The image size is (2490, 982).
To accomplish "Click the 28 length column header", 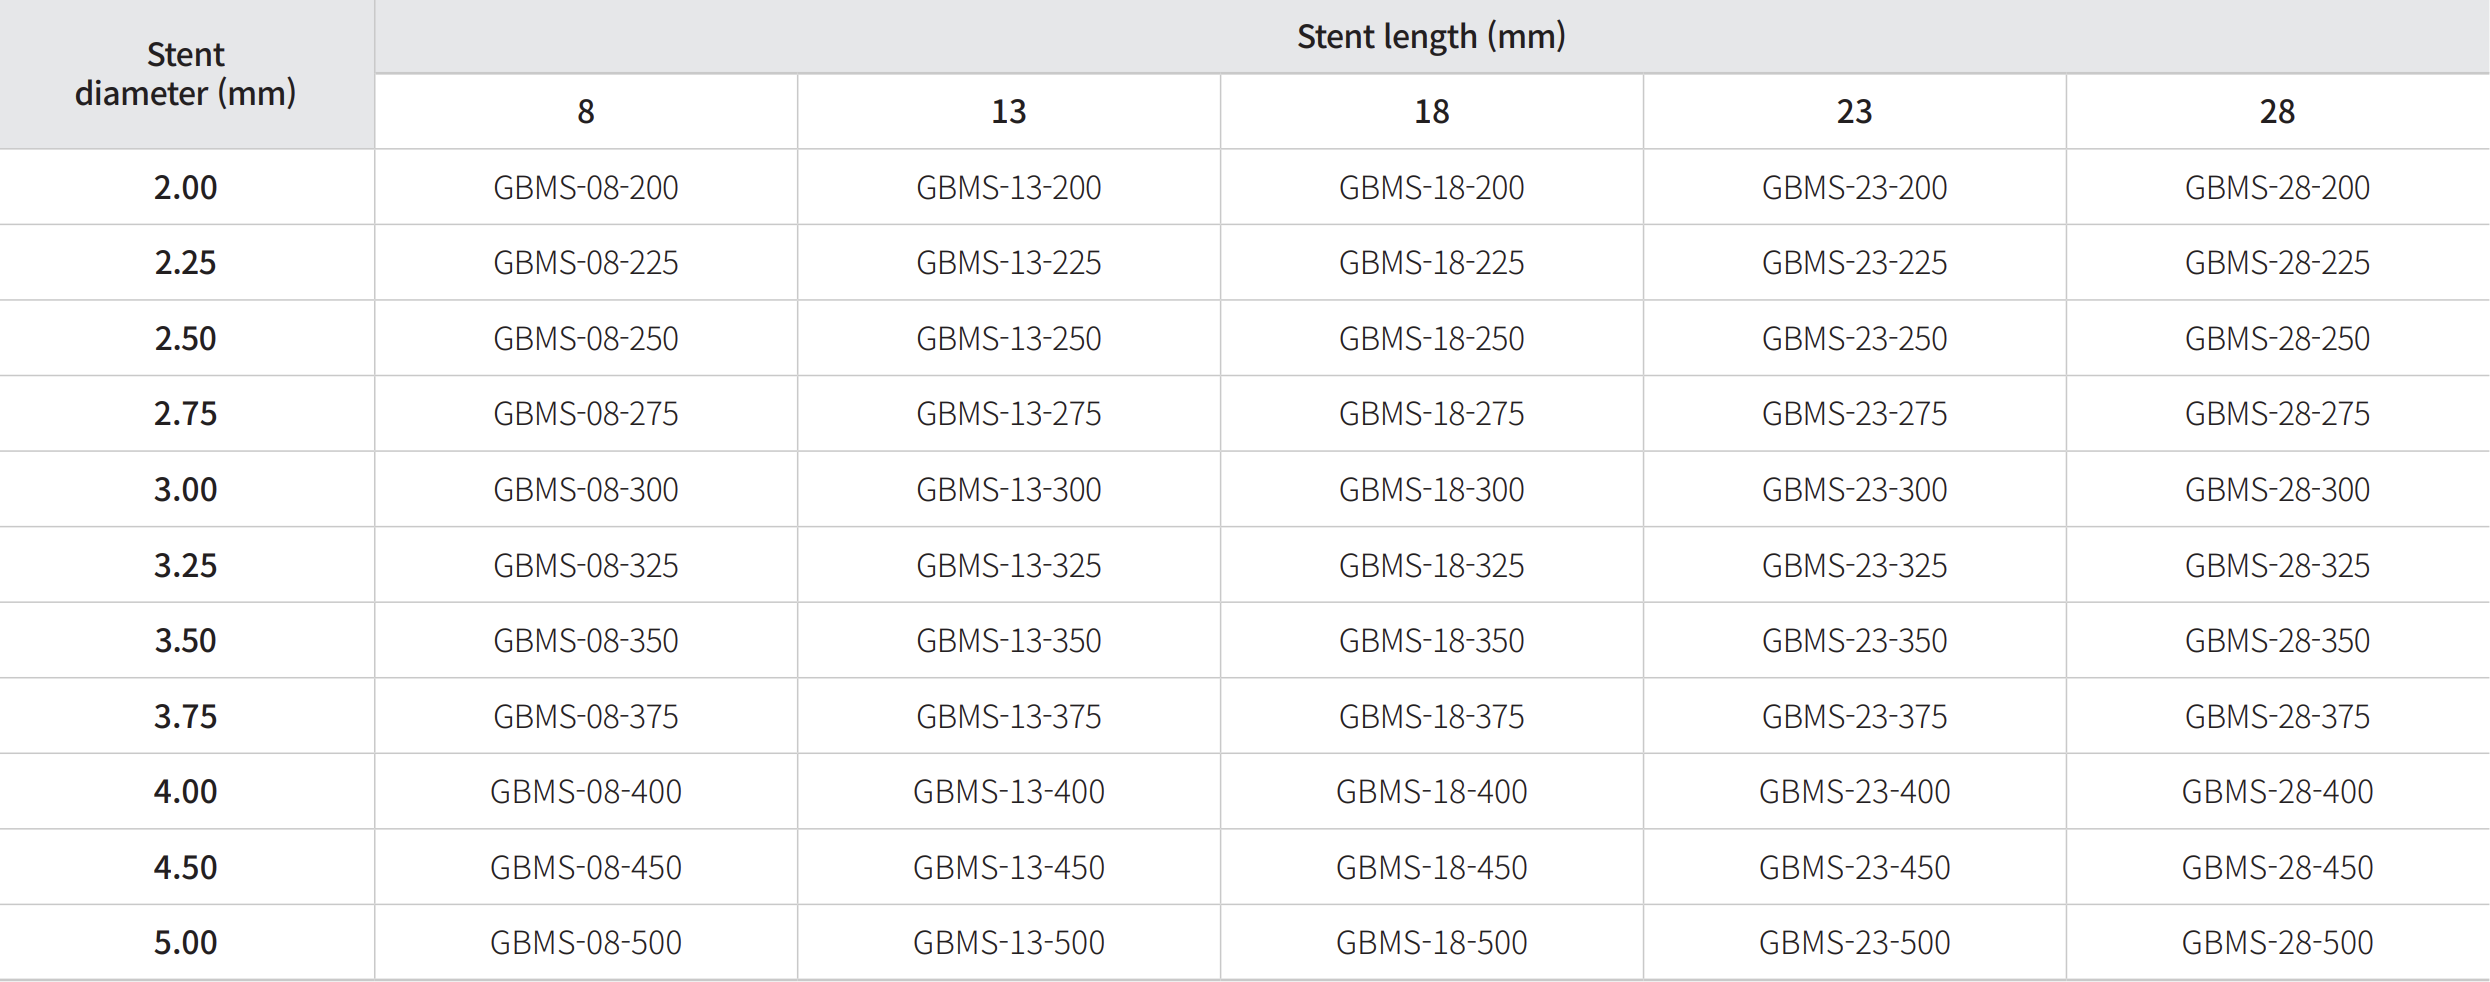I will (x=2277, y=111).
